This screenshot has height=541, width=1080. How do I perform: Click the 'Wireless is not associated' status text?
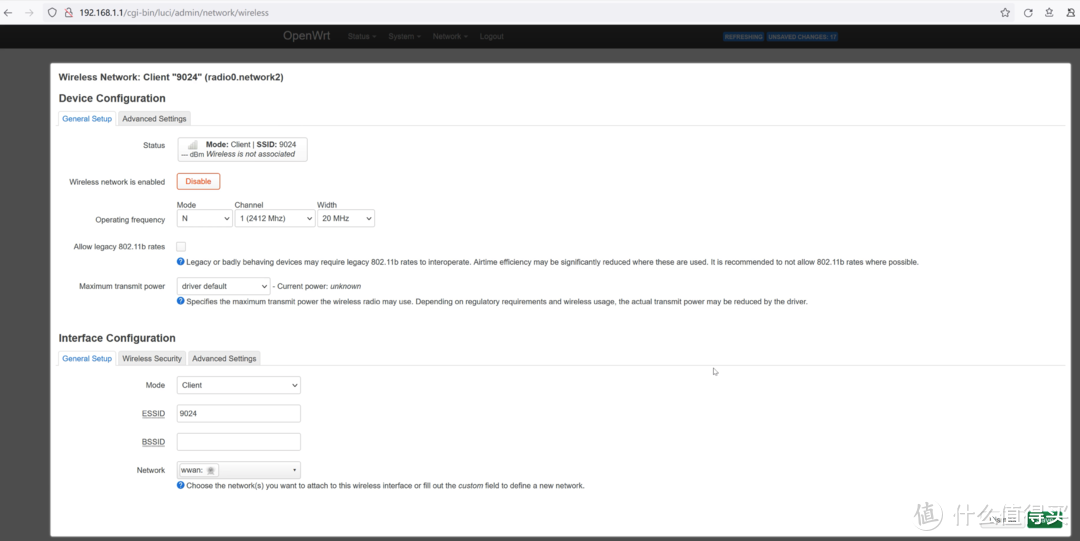251,154
